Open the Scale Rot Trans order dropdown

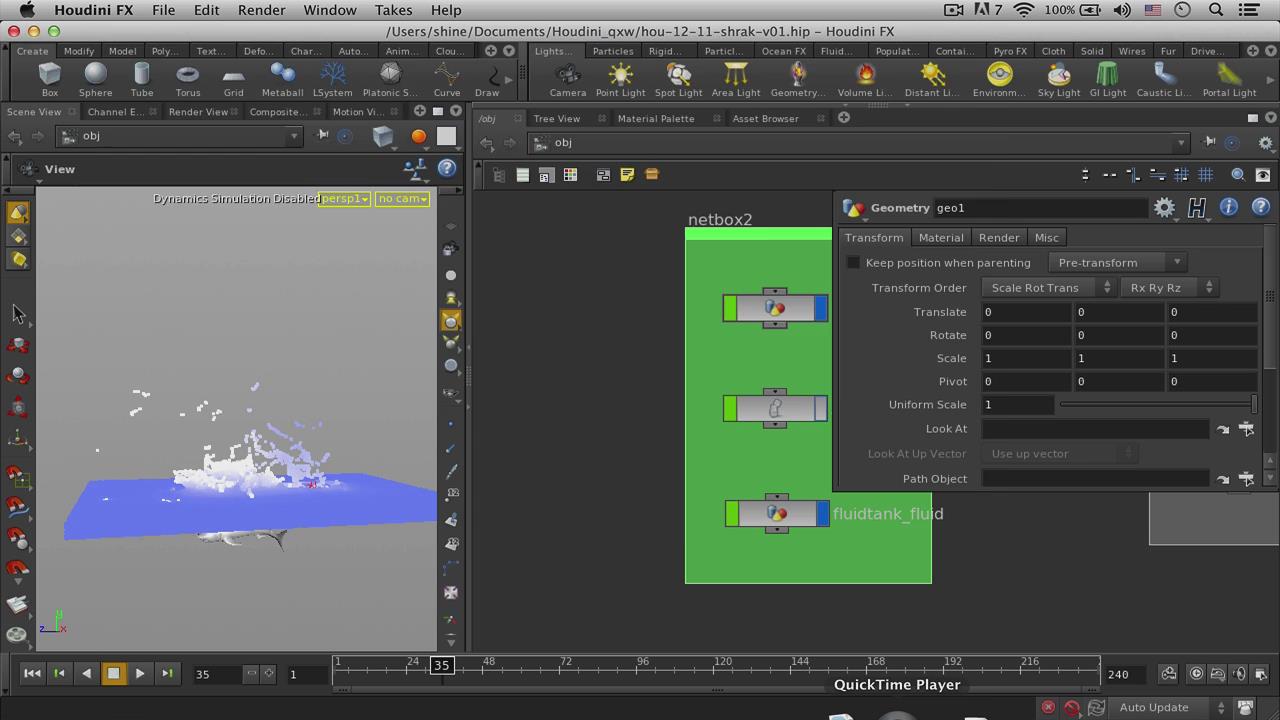[1047, 288]
